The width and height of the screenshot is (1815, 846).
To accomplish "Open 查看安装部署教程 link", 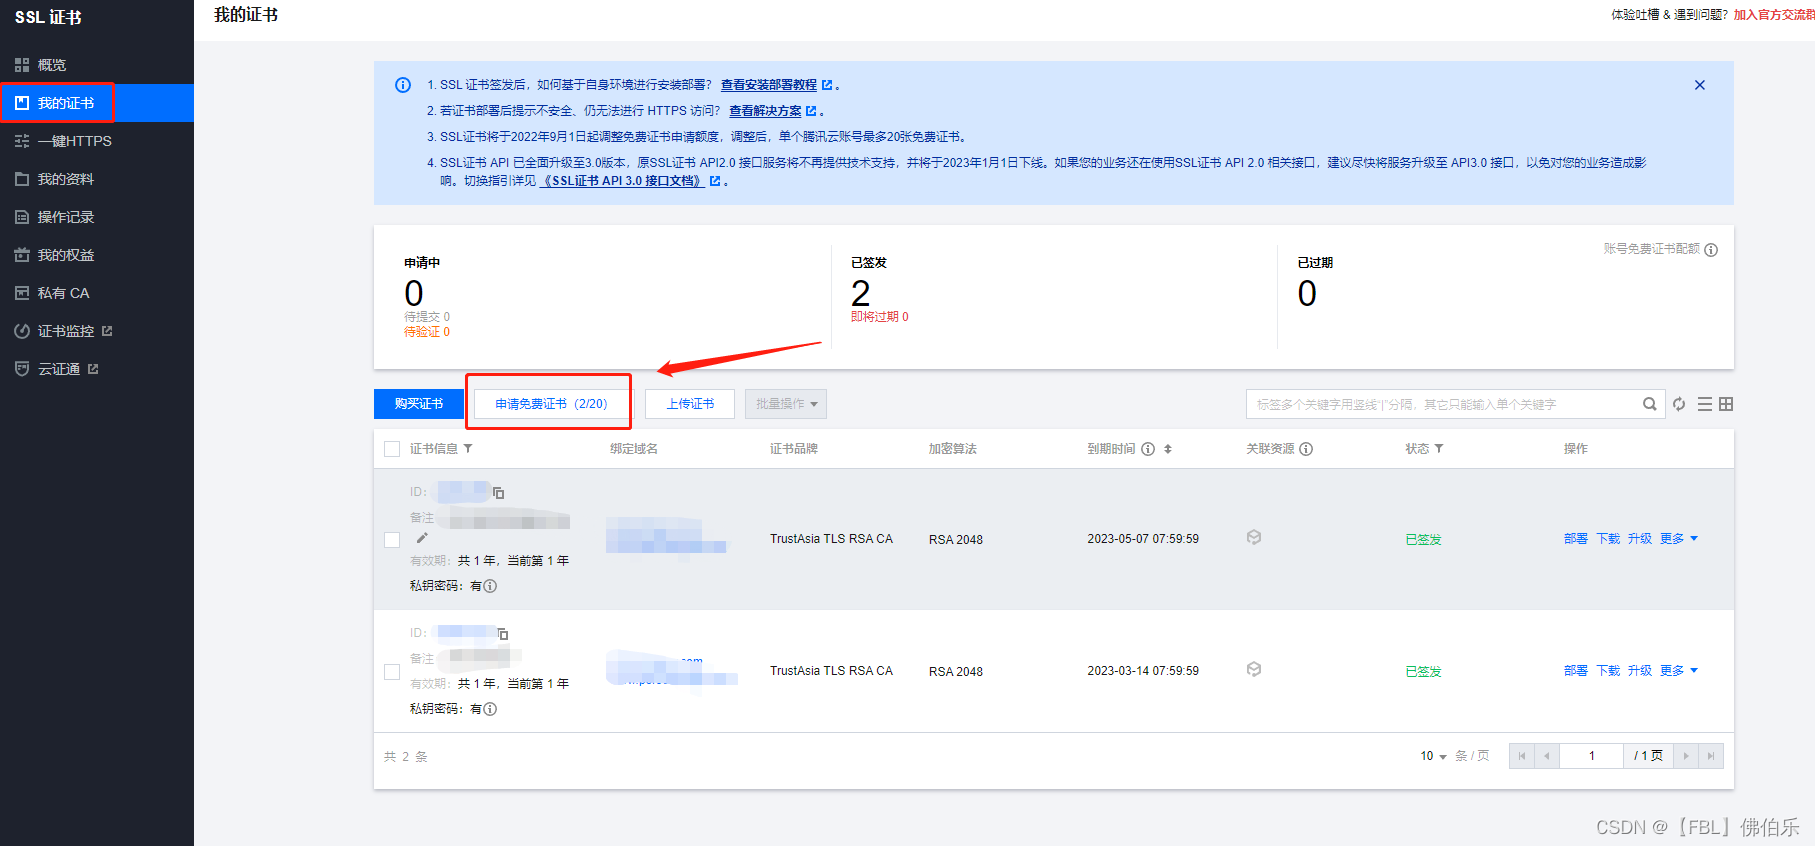I will [769, 85].
